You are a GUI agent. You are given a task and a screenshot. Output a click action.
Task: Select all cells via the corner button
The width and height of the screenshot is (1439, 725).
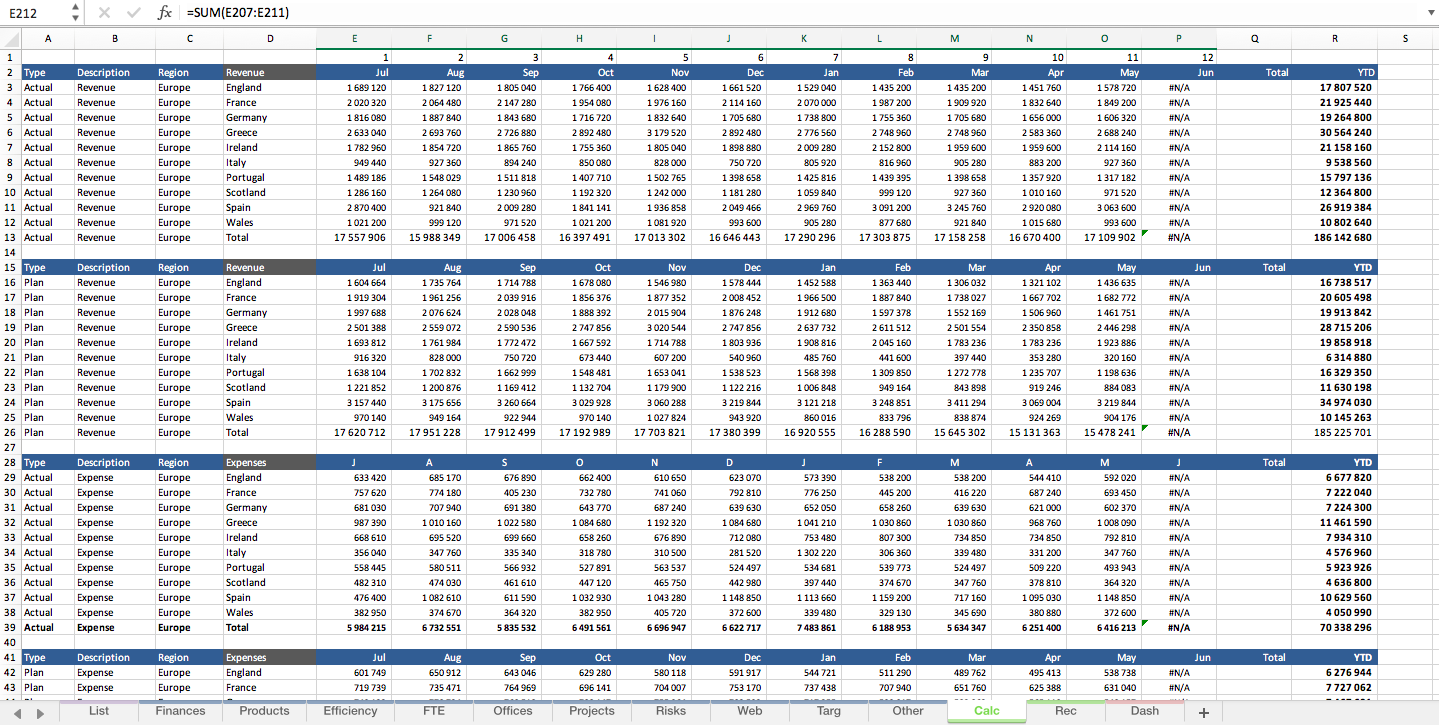click(x=8, y=38)
